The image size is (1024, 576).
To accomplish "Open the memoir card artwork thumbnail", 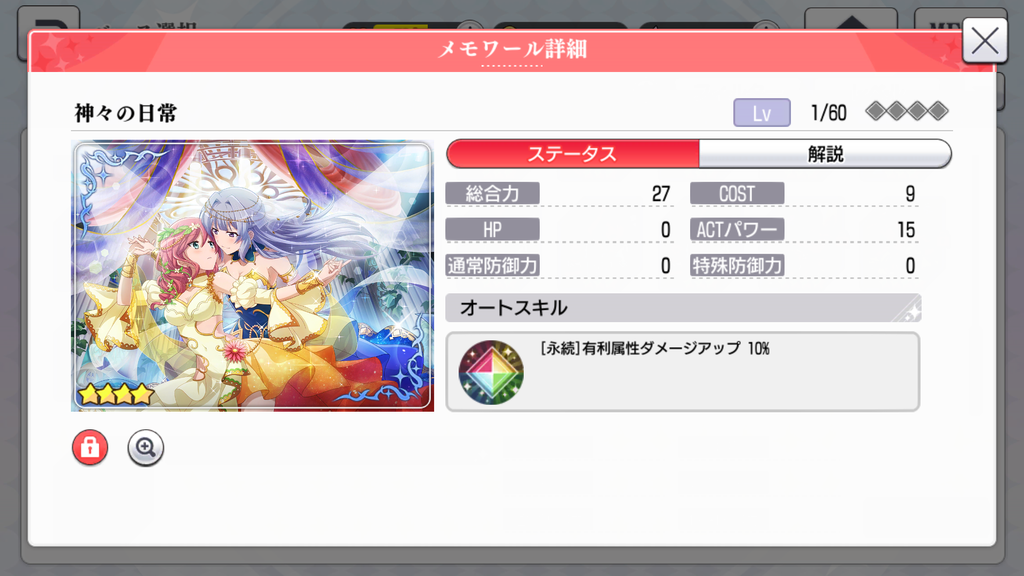I will (x=252, y=276).
